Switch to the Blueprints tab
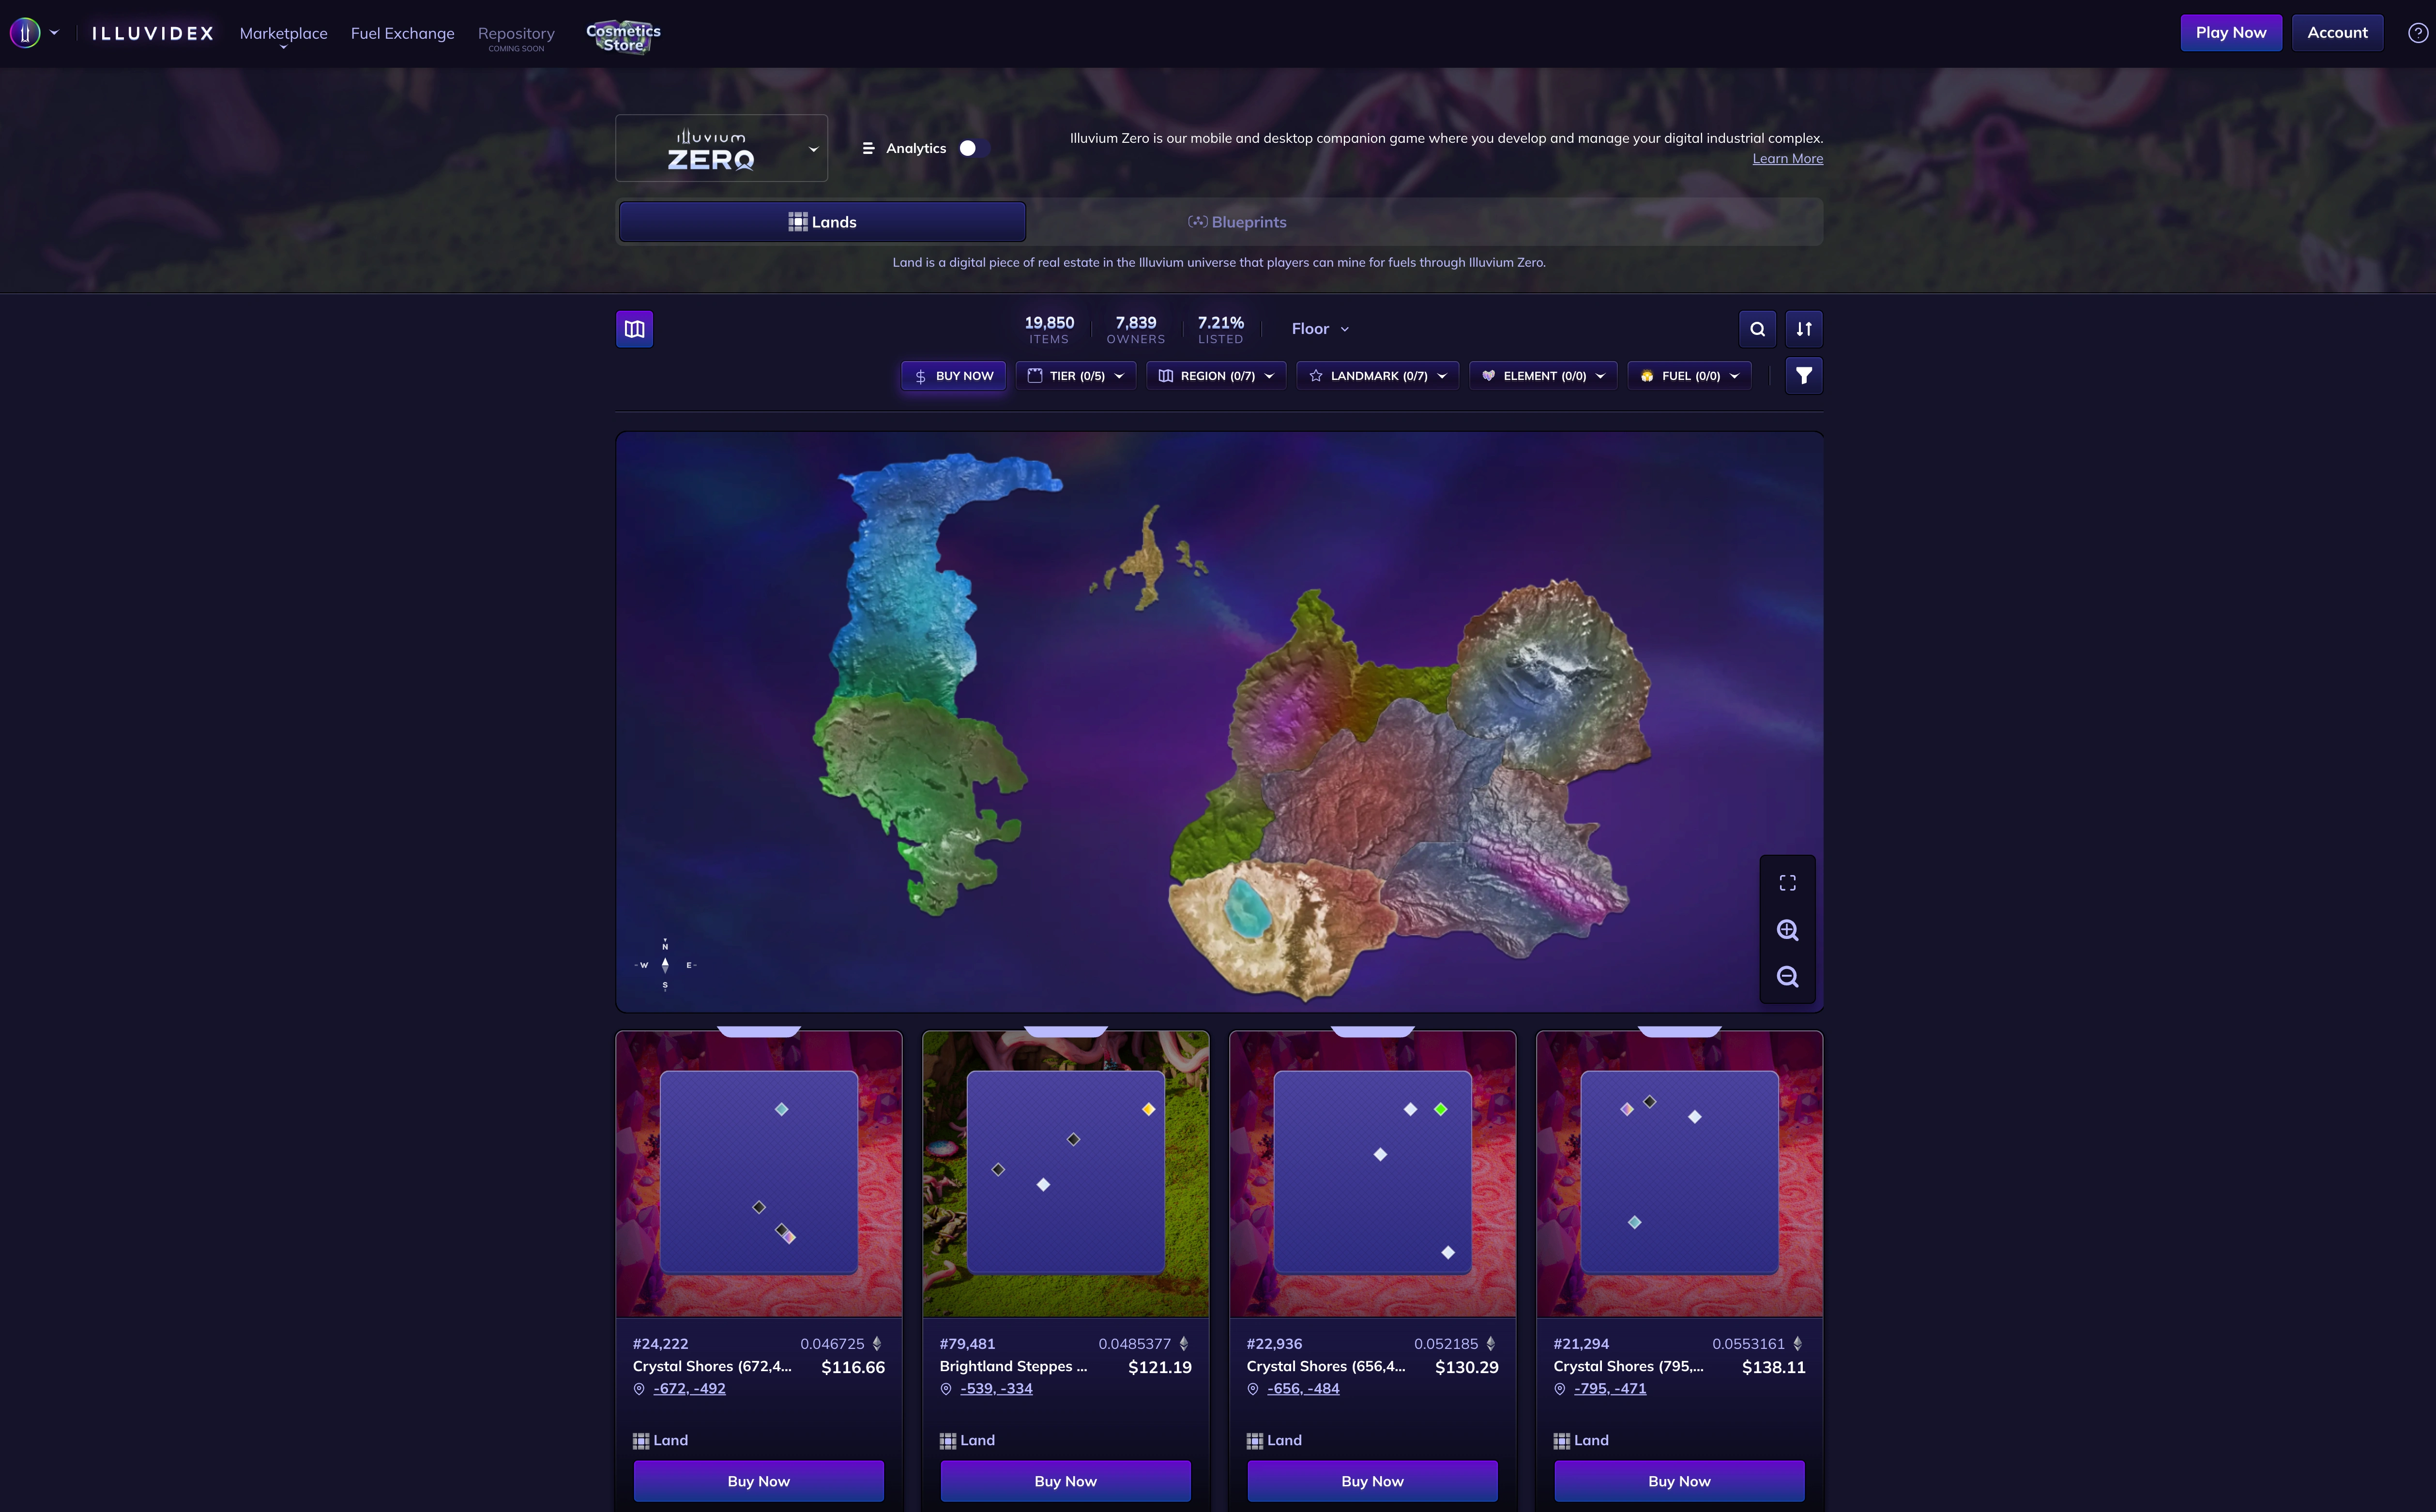2436x1512 pixels. tap(1237, 222)
